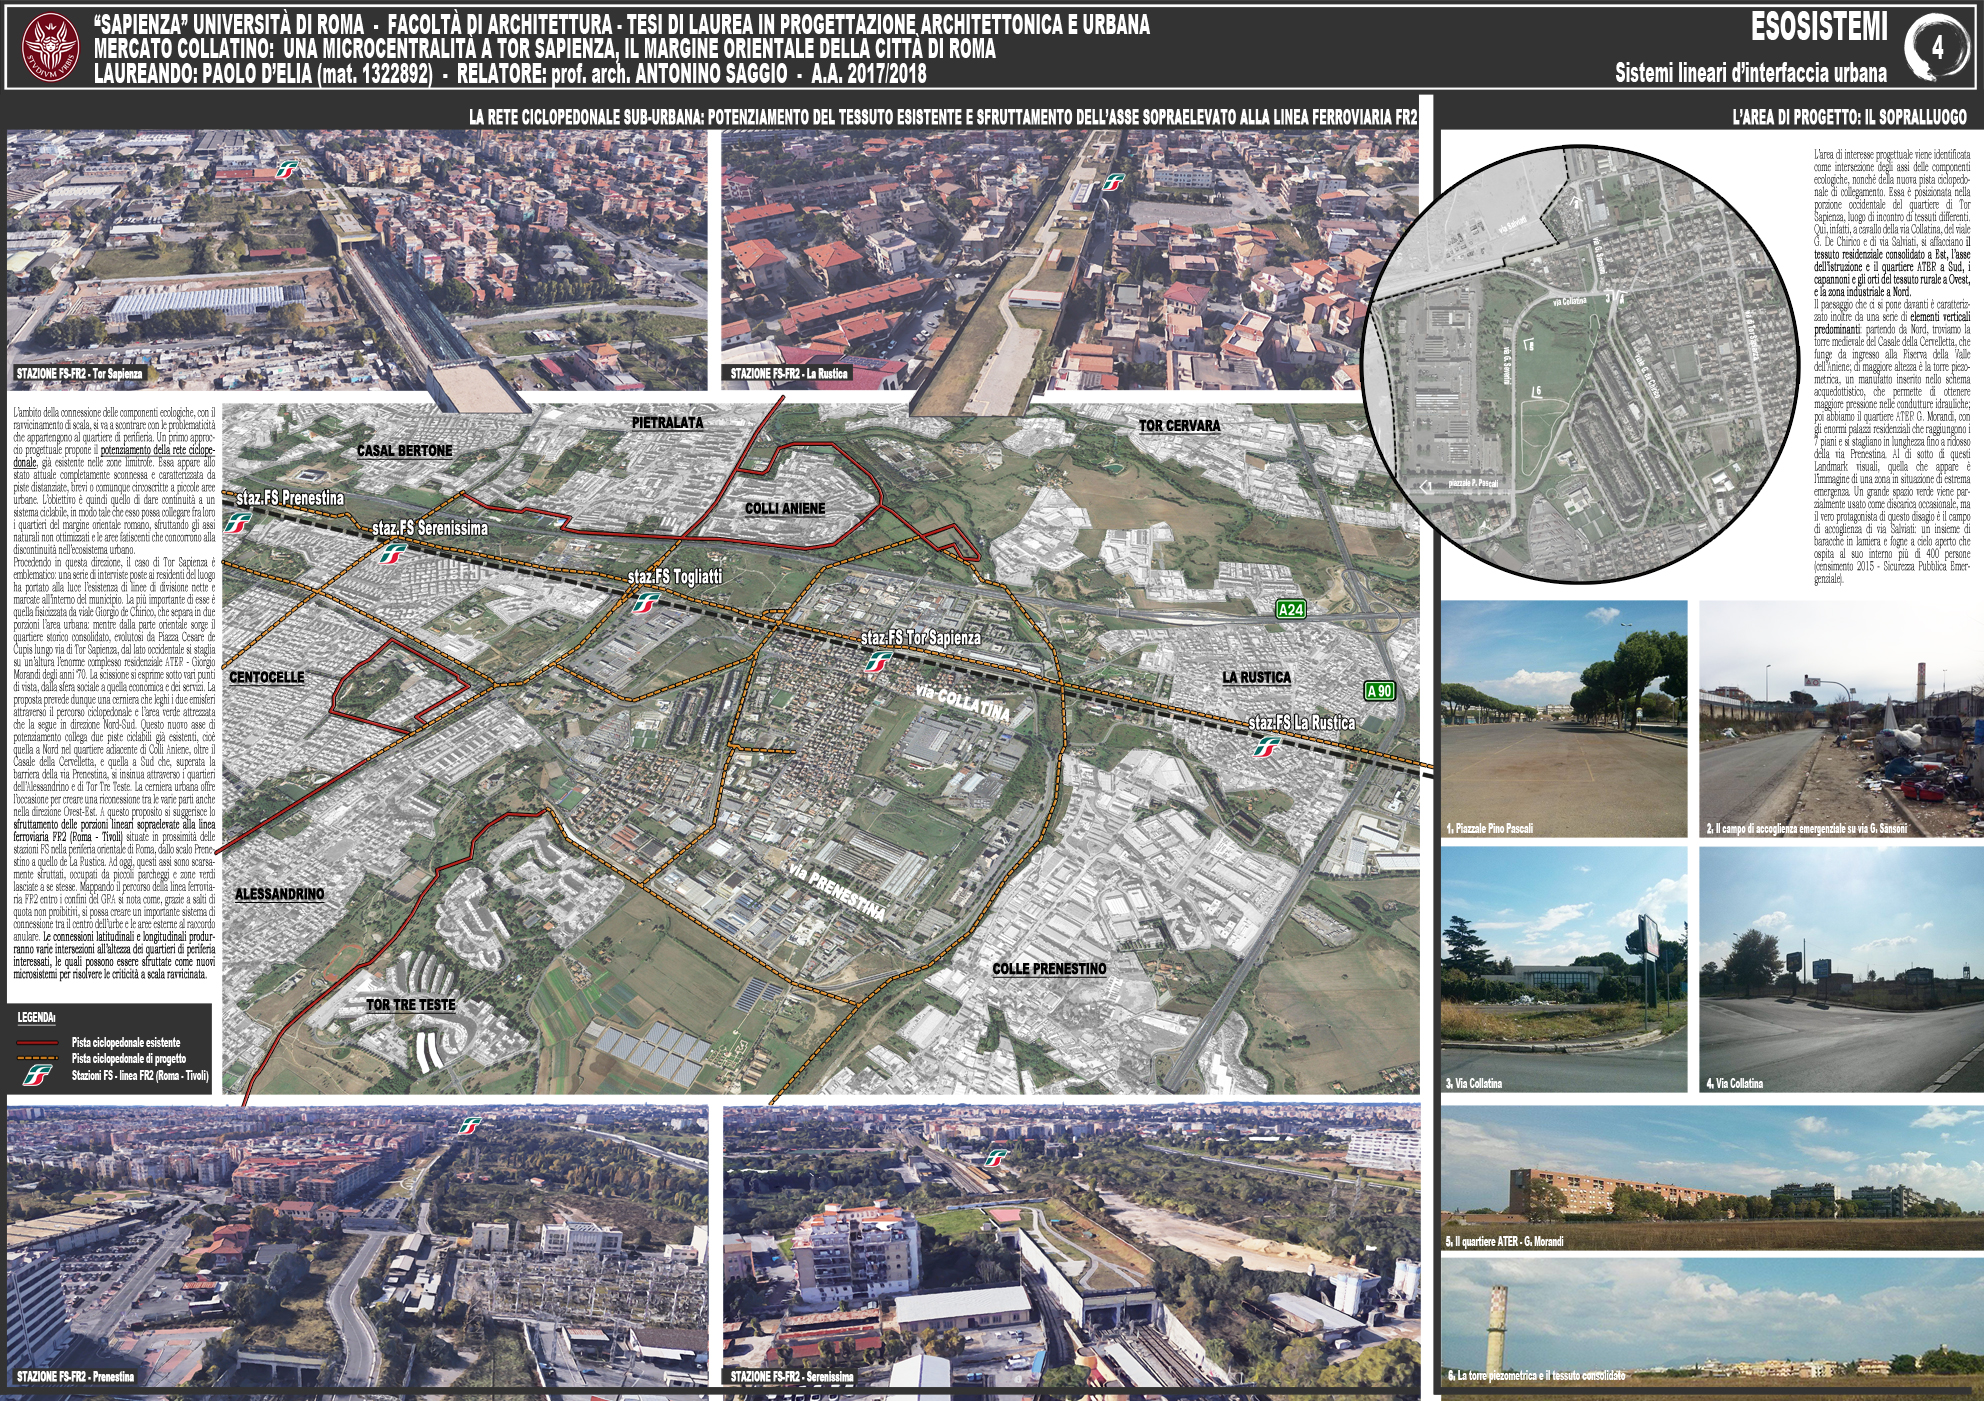This screenshot has width=1984, height=1401.
Task: Click the orange dashed project path legend line
Action: point(38,1058)
